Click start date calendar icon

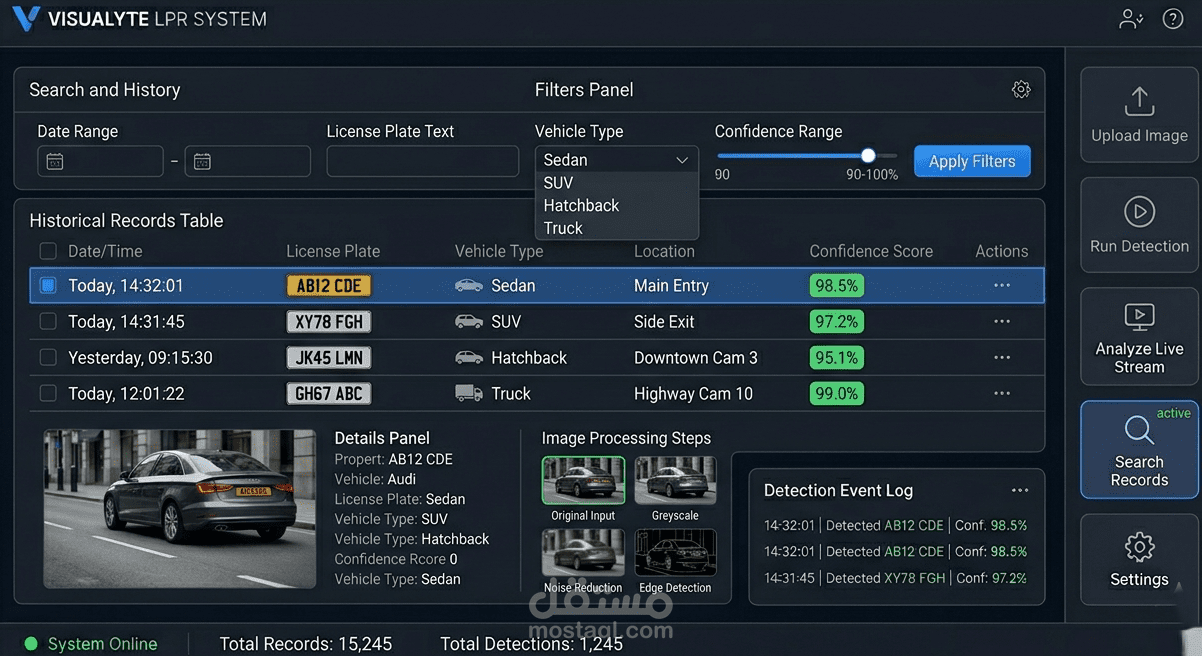click(x=55, y=161)
